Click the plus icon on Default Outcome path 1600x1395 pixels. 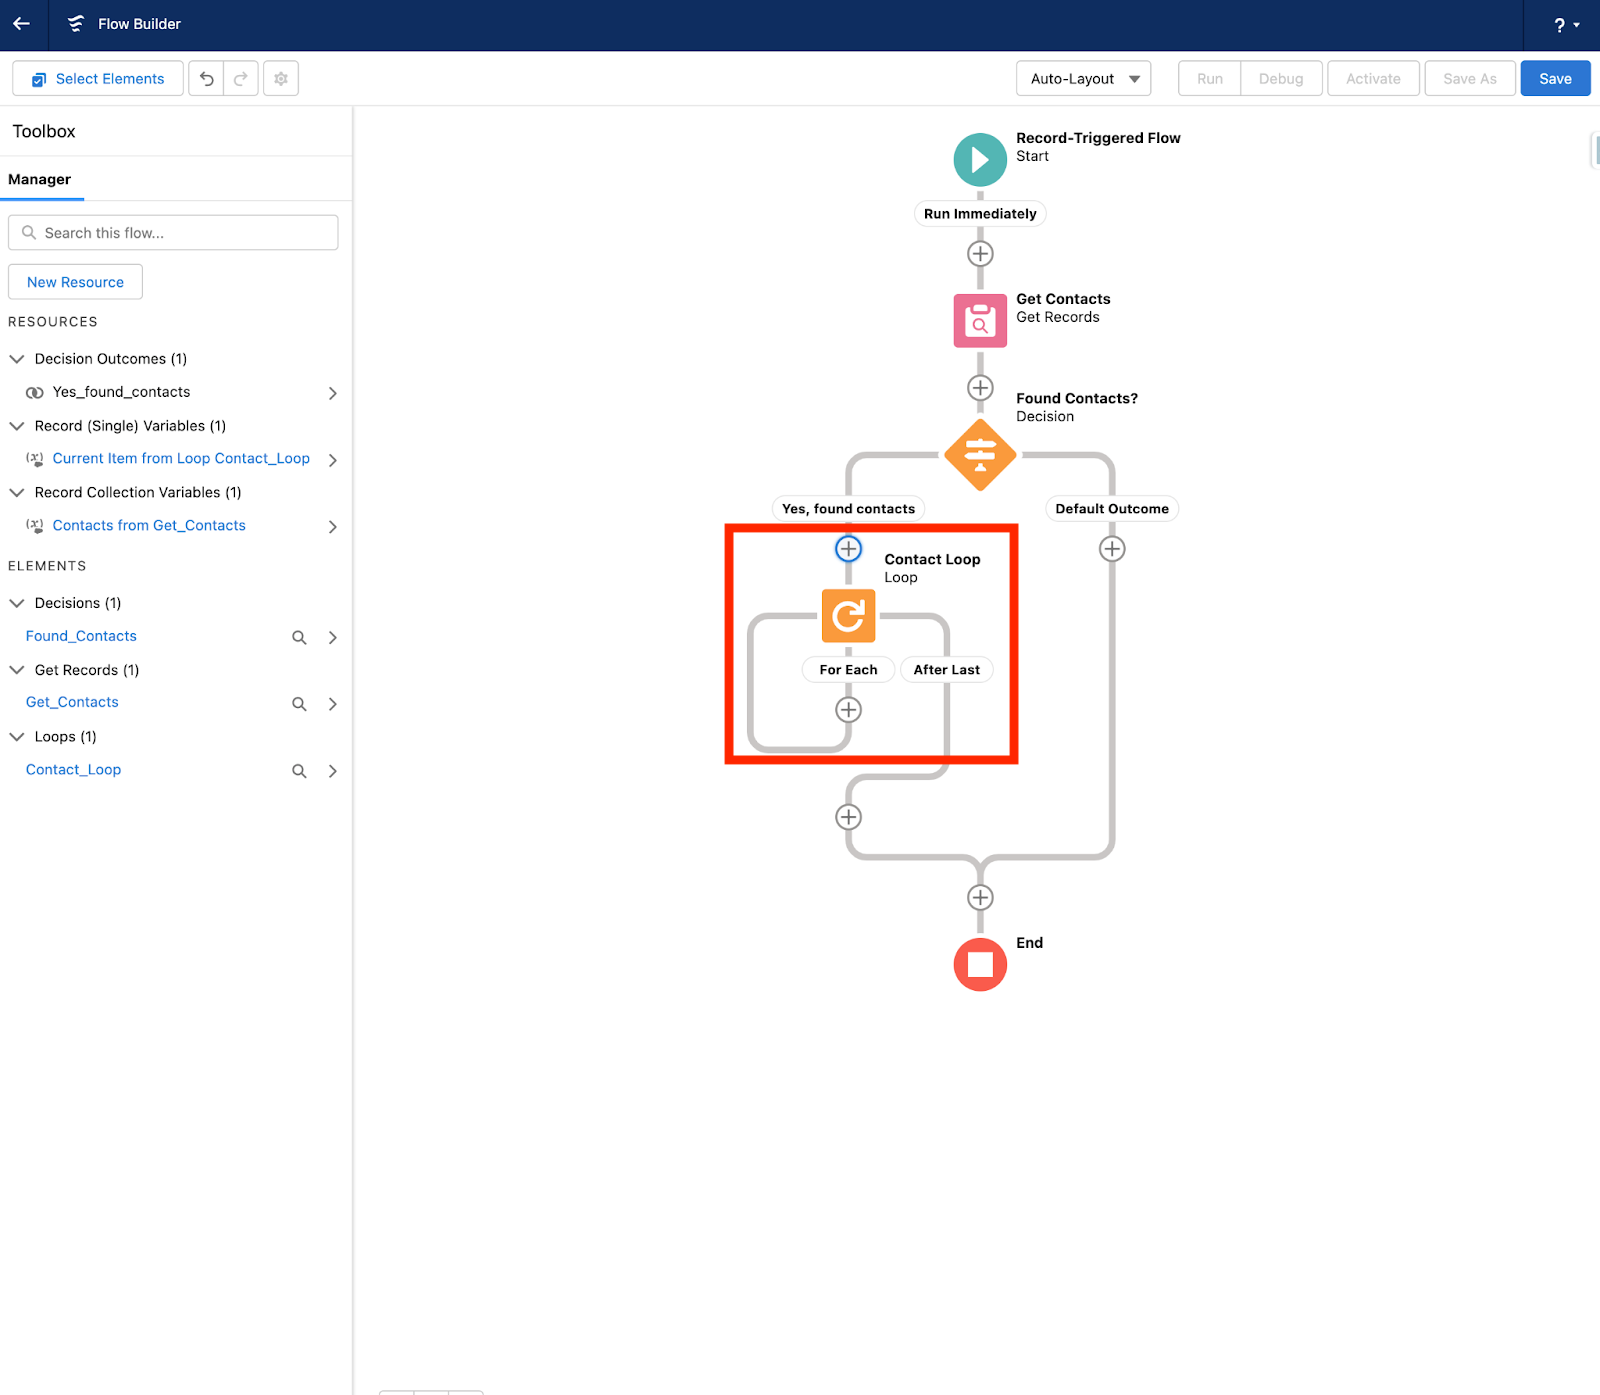click(1111, 548)
